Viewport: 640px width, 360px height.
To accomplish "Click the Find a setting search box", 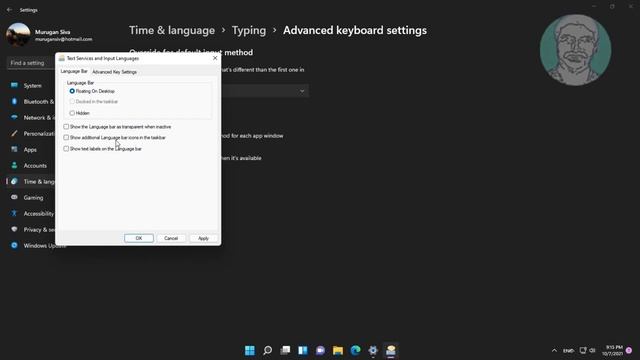I will pos(31,63).
